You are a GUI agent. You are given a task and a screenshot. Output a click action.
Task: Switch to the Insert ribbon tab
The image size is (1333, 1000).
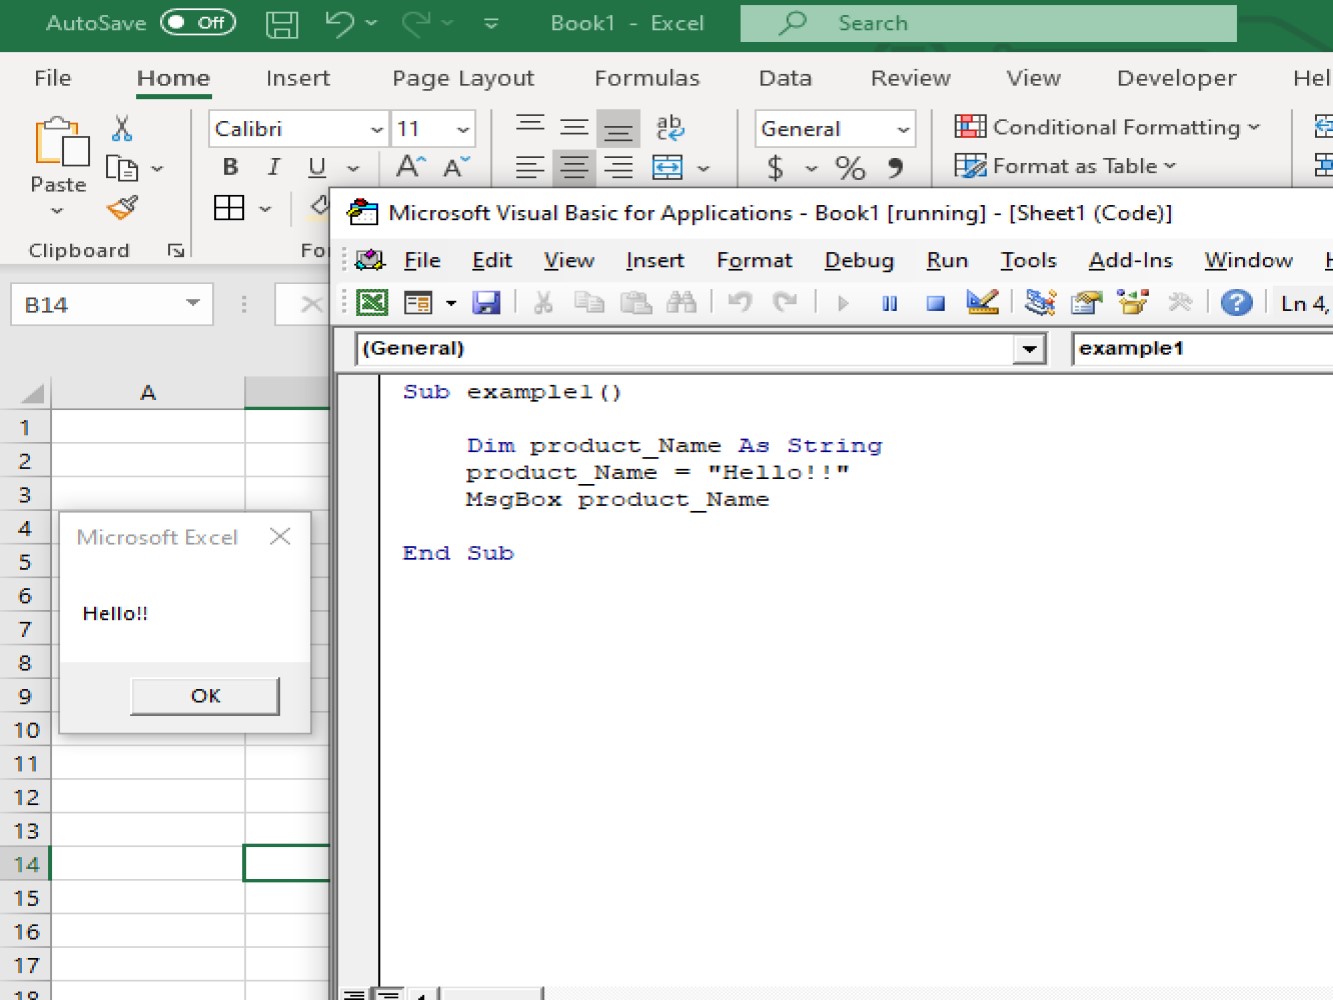click(298, 78)
